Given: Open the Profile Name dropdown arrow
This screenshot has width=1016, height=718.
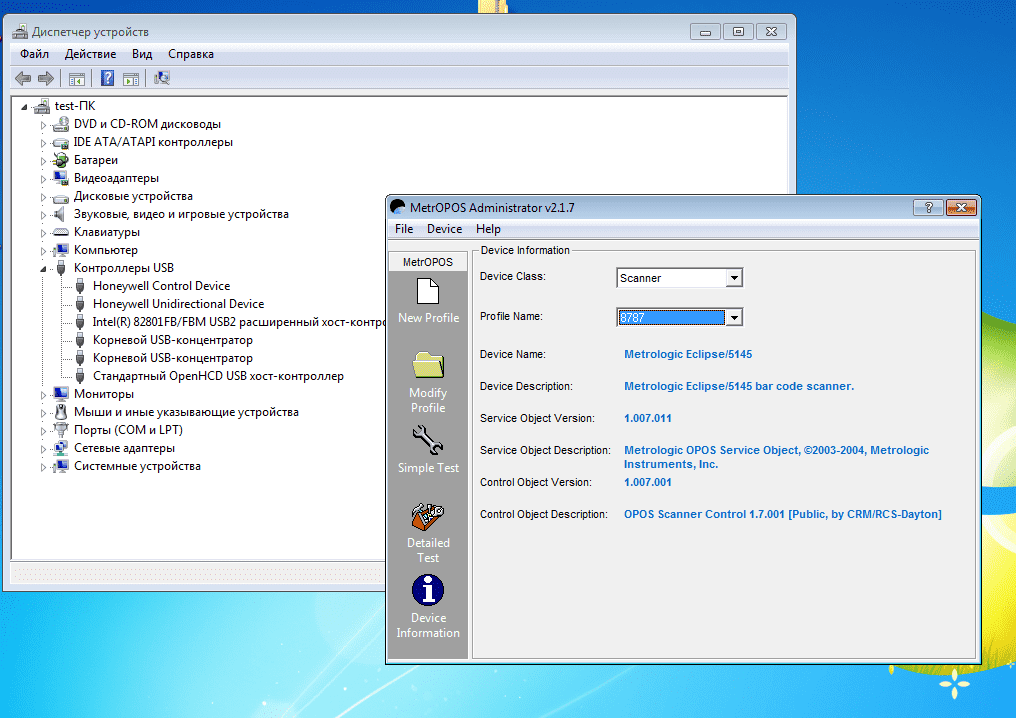Looking at the screenshot, I should (x=733, y=318).
